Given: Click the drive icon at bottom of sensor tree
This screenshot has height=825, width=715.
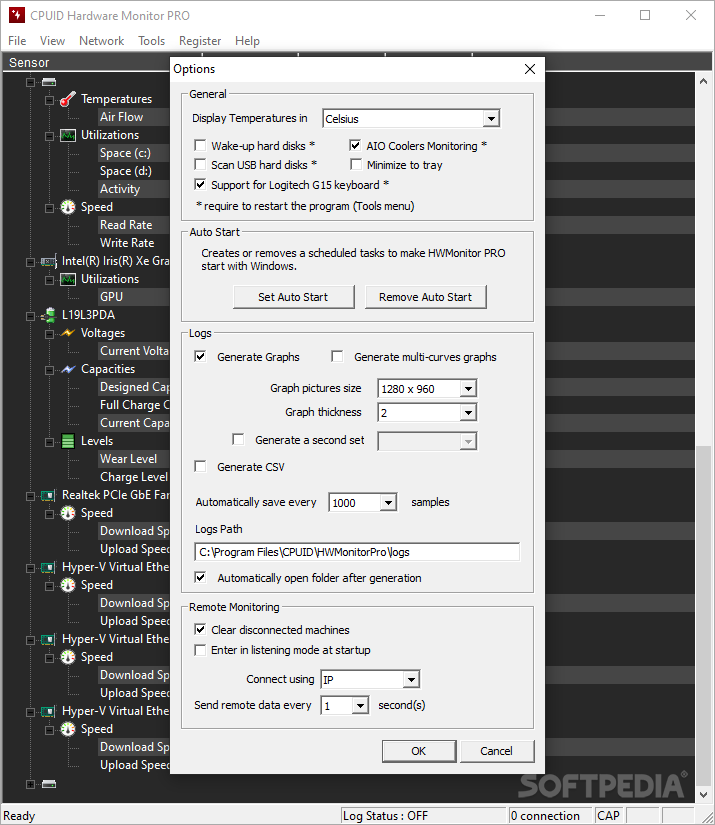Looking at the screenshot, I should pyautogui.click(x=49, y=784).
